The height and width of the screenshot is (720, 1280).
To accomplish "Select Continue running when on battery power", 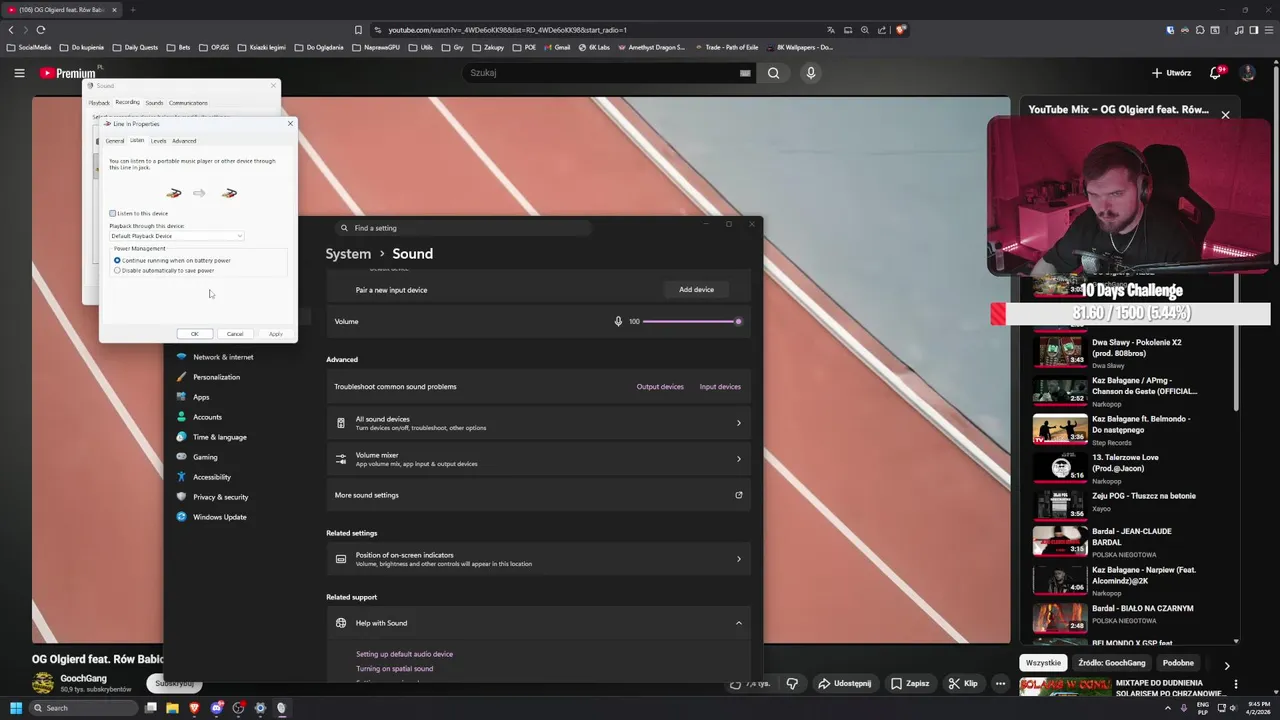I will tap(117, 260).
